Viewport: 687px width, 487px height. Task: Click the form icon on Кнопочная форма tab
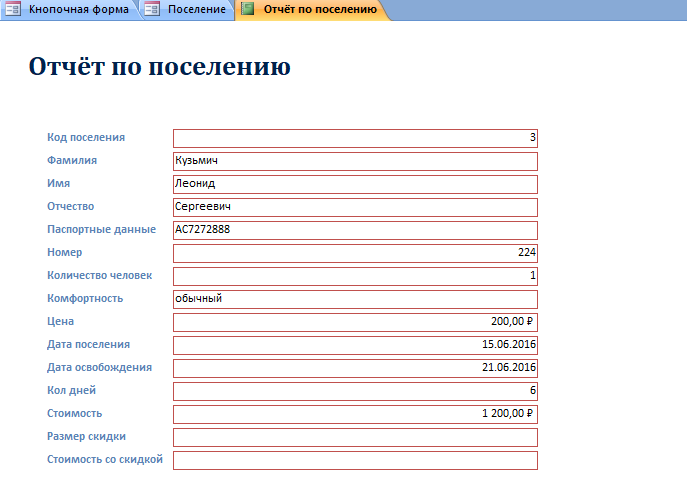(13, 9)
